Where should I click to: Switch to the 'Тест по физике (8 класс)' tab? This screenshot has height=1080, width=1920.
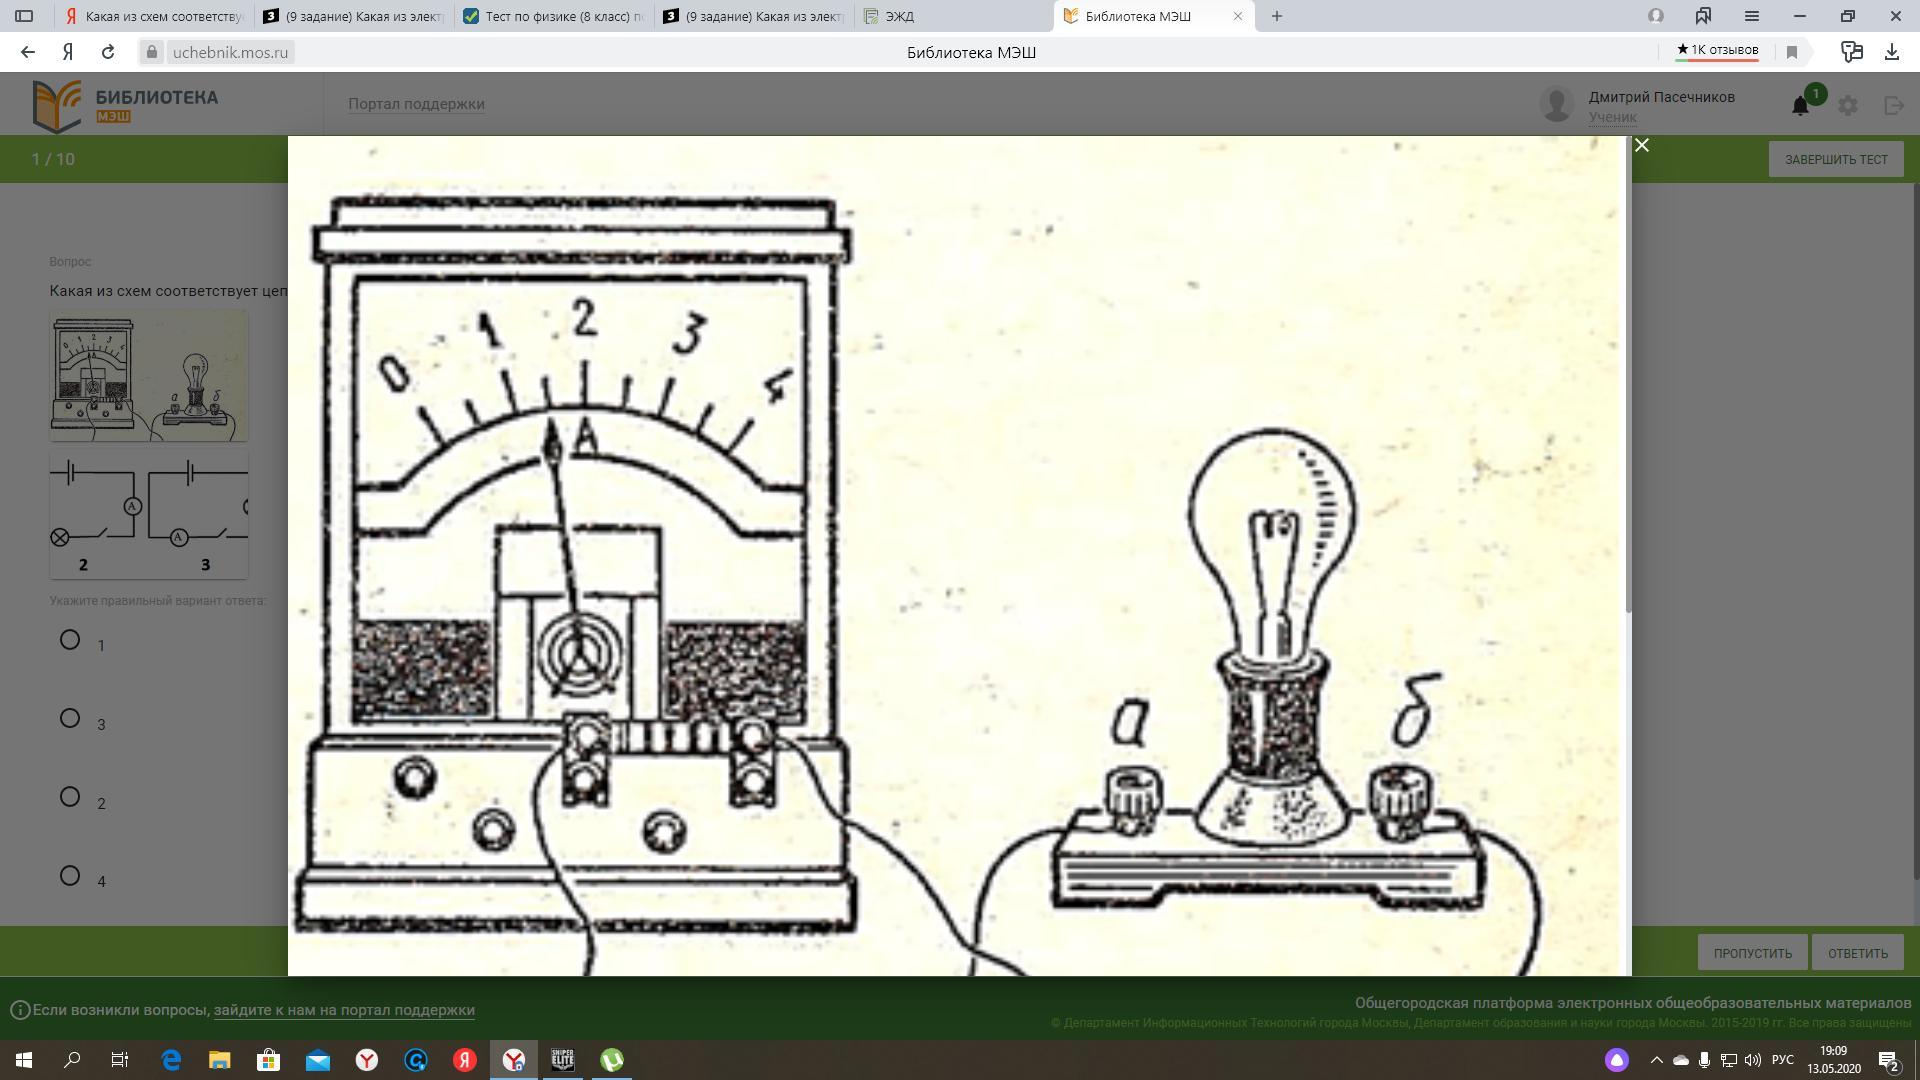(555, 16)
